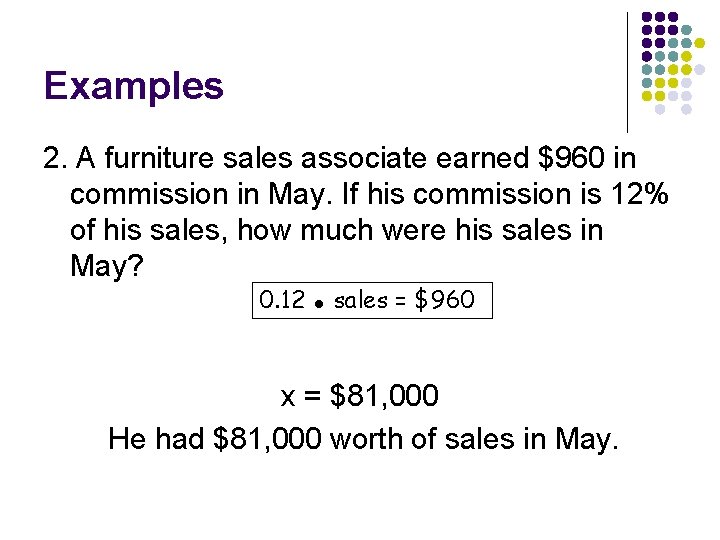Click the word sales inside the equation box
Screen dimensions: 720x540
360,300
